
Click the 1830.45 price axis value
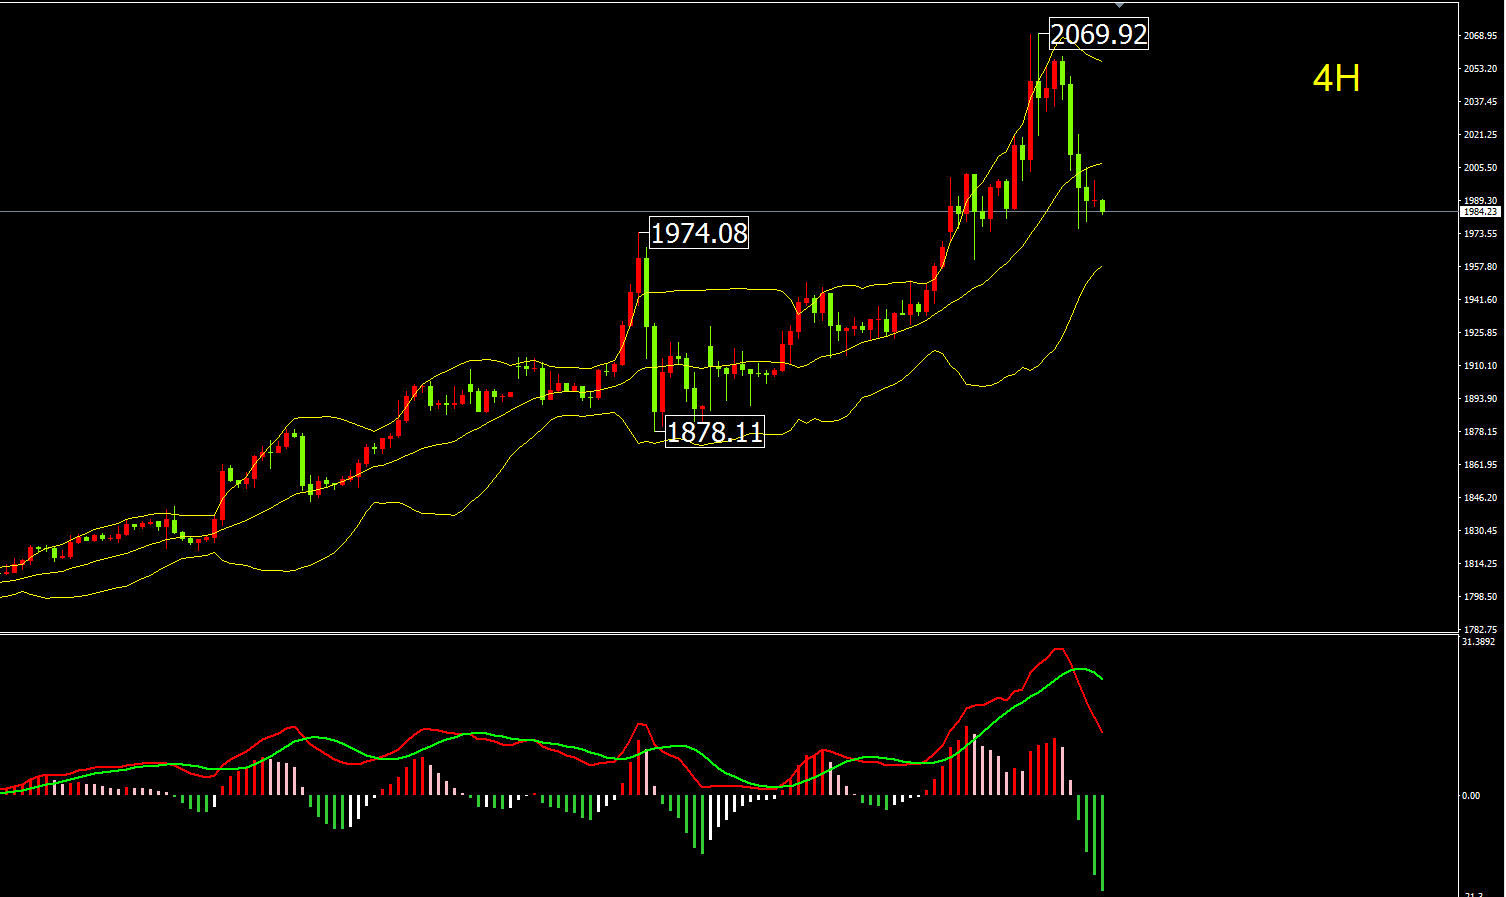[x=1480, y=531]
